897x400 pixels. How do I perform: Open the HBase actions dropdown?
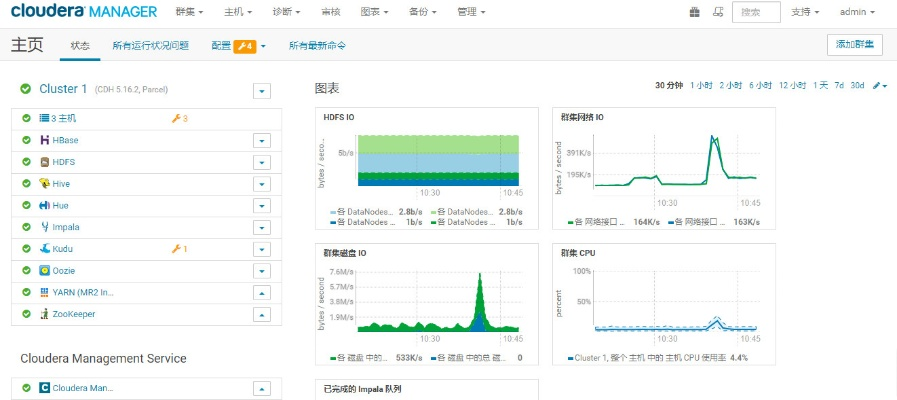[x=262, y=141]
